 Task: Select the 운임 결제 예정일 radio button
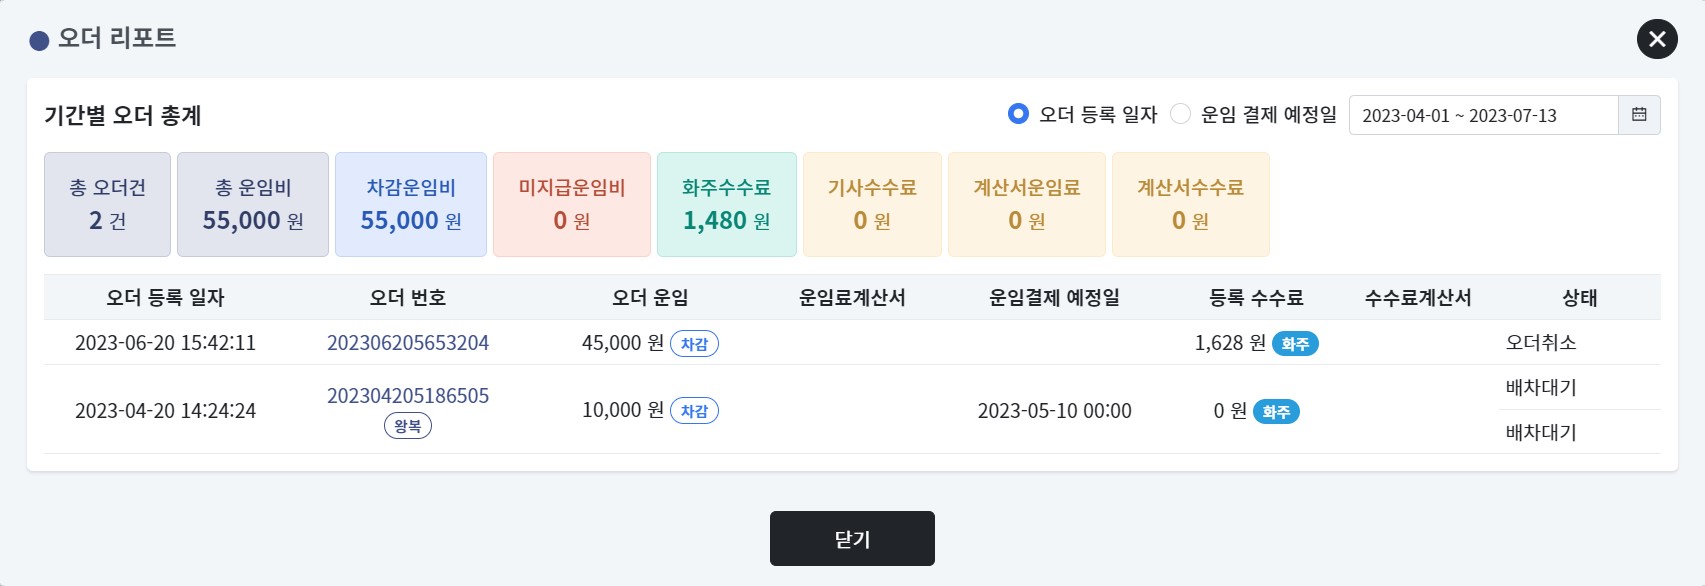point(1181,114)
